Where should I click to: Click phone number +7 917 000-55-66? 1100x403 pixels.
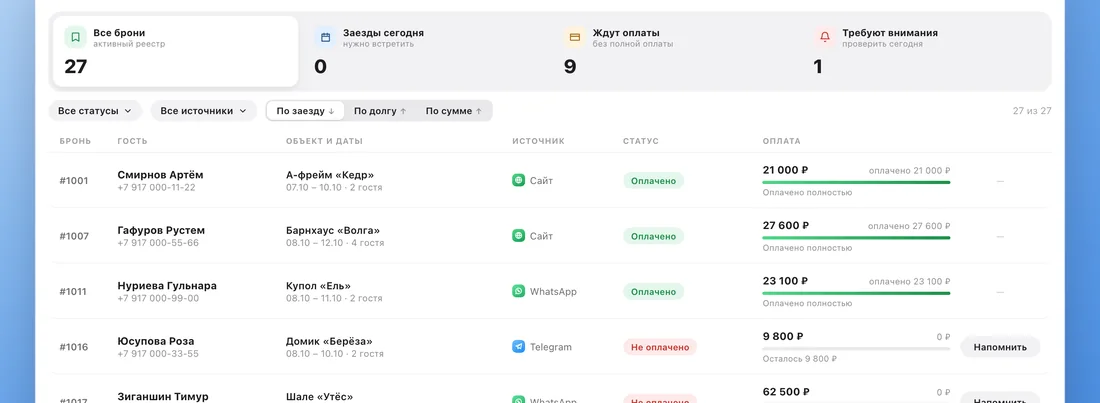pos(158,243)
